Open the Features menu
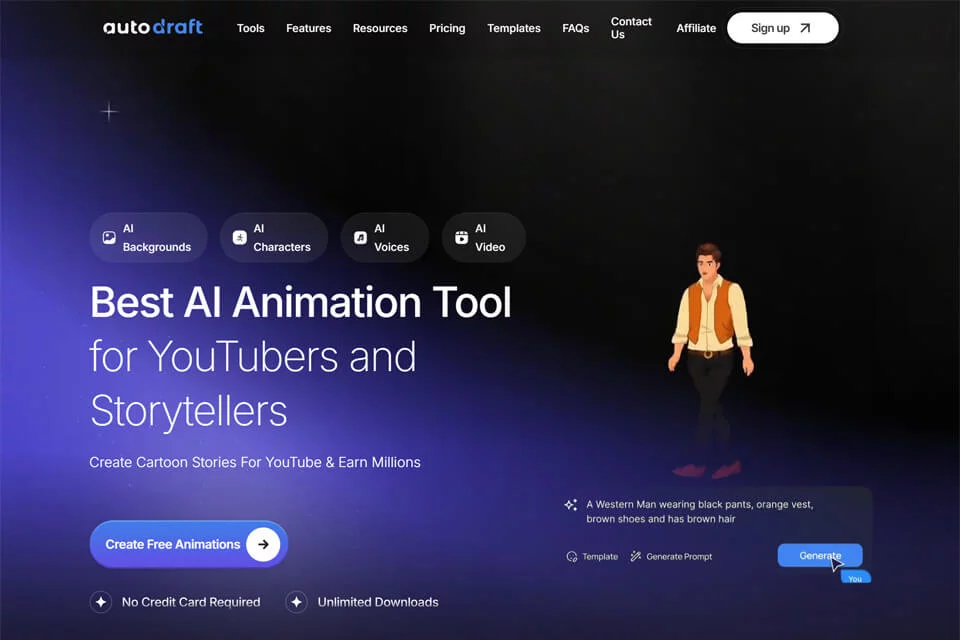Viewport: 960px width, 640px height. pos(309,28)
